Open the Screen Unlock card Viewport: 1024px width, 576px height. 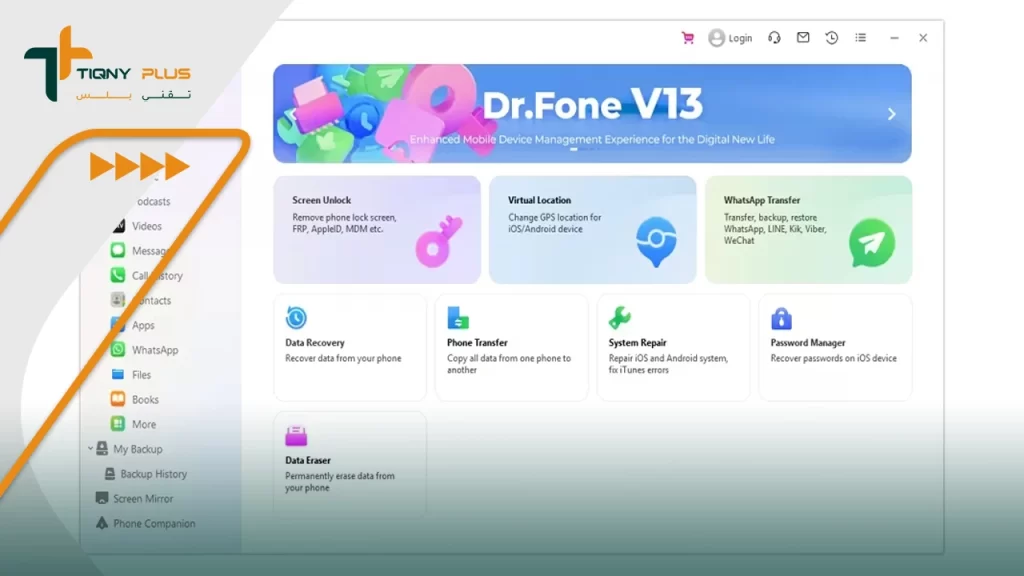376,230
